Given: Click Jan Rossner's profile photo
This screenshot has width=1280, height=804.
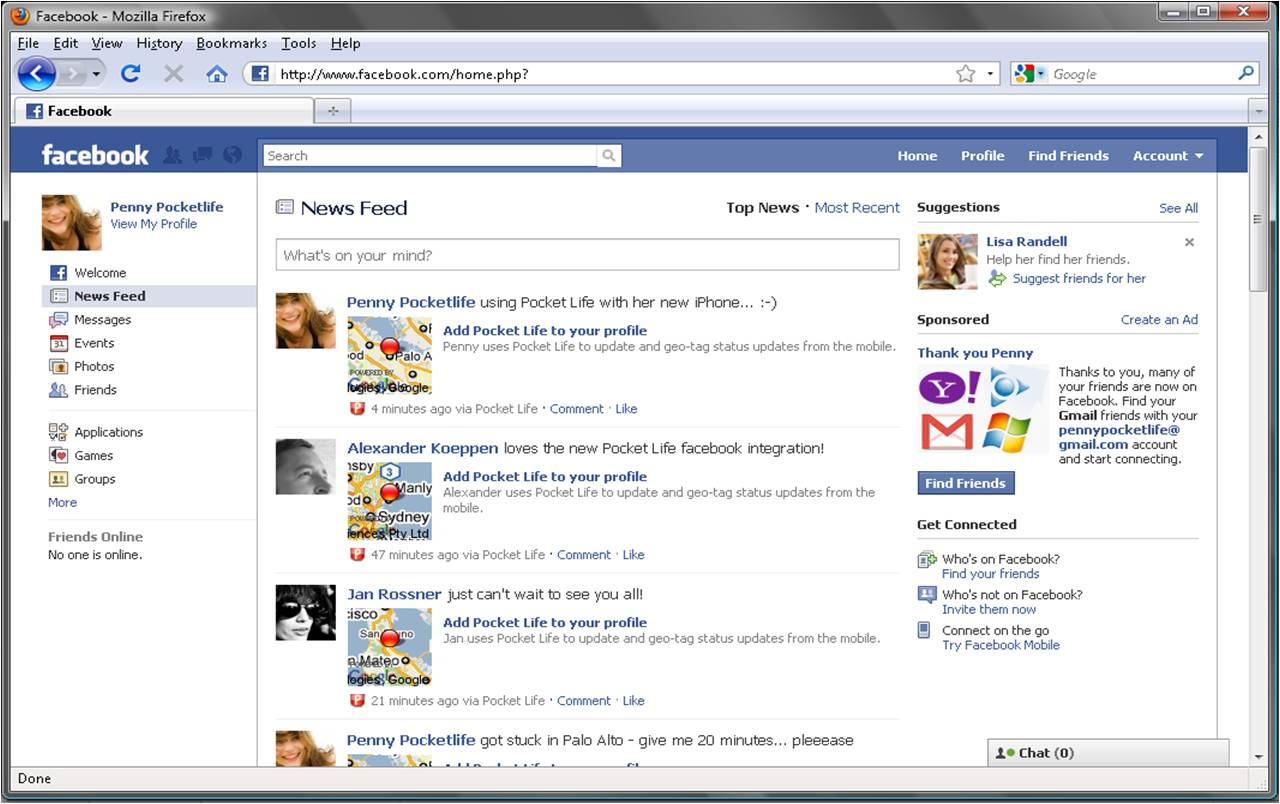Looking at the screenshot, I should (x=305, y=613).
